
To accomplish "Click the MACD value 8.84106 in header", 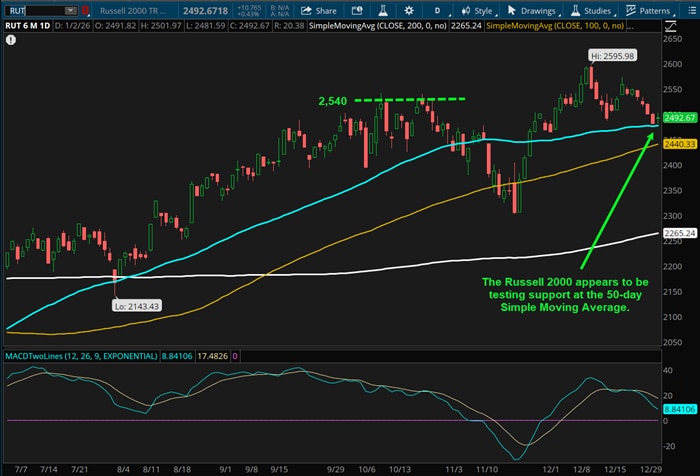I will click(177, 356).
